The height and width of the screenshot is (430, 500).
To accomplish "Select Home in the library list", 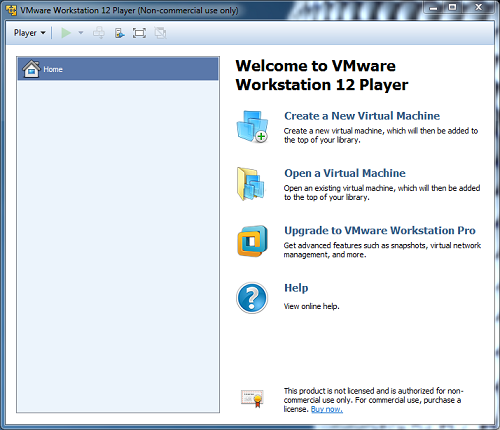I will coord(118,69).
